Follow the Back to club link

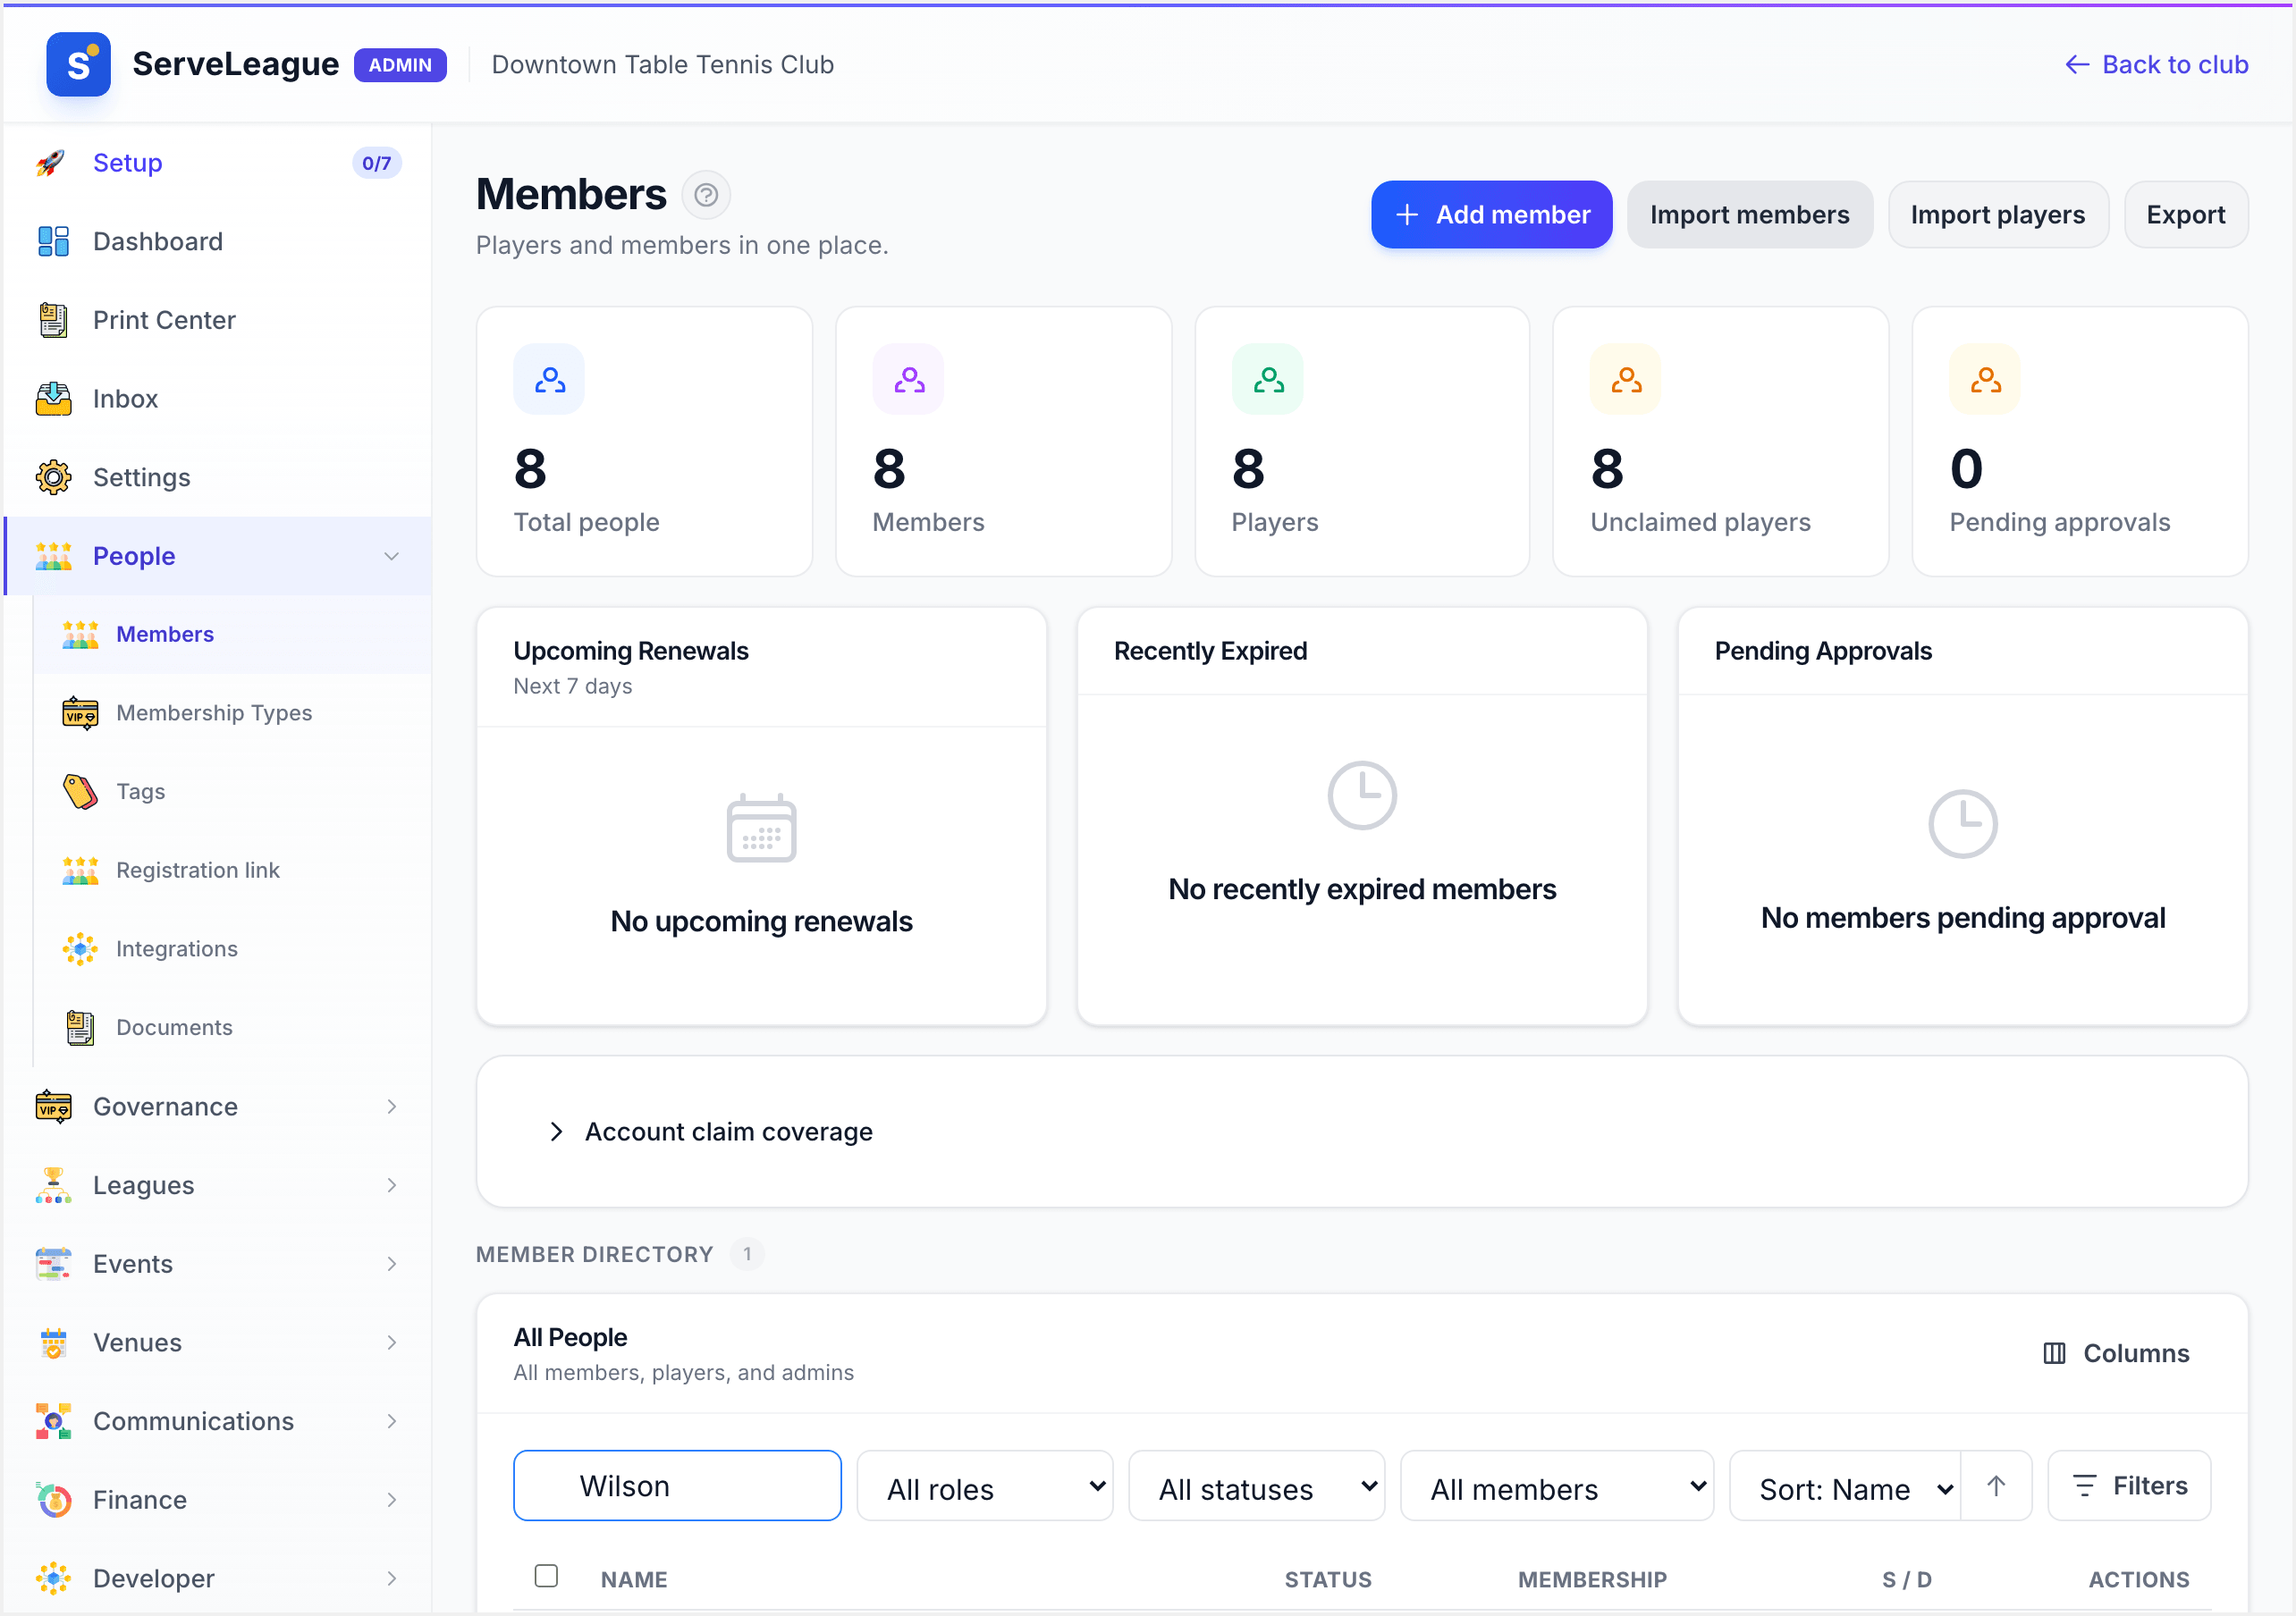point(2157,64)
